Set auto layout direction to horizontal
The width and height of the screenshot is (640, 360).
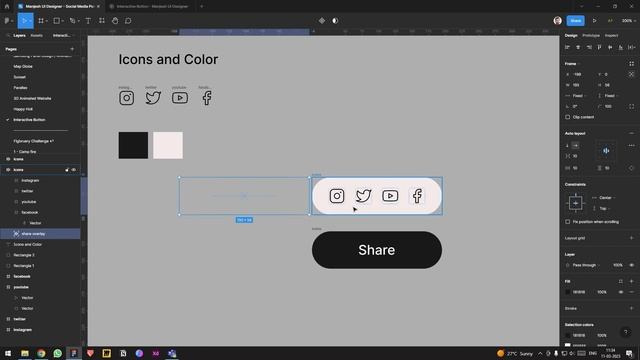coord(575,145)
